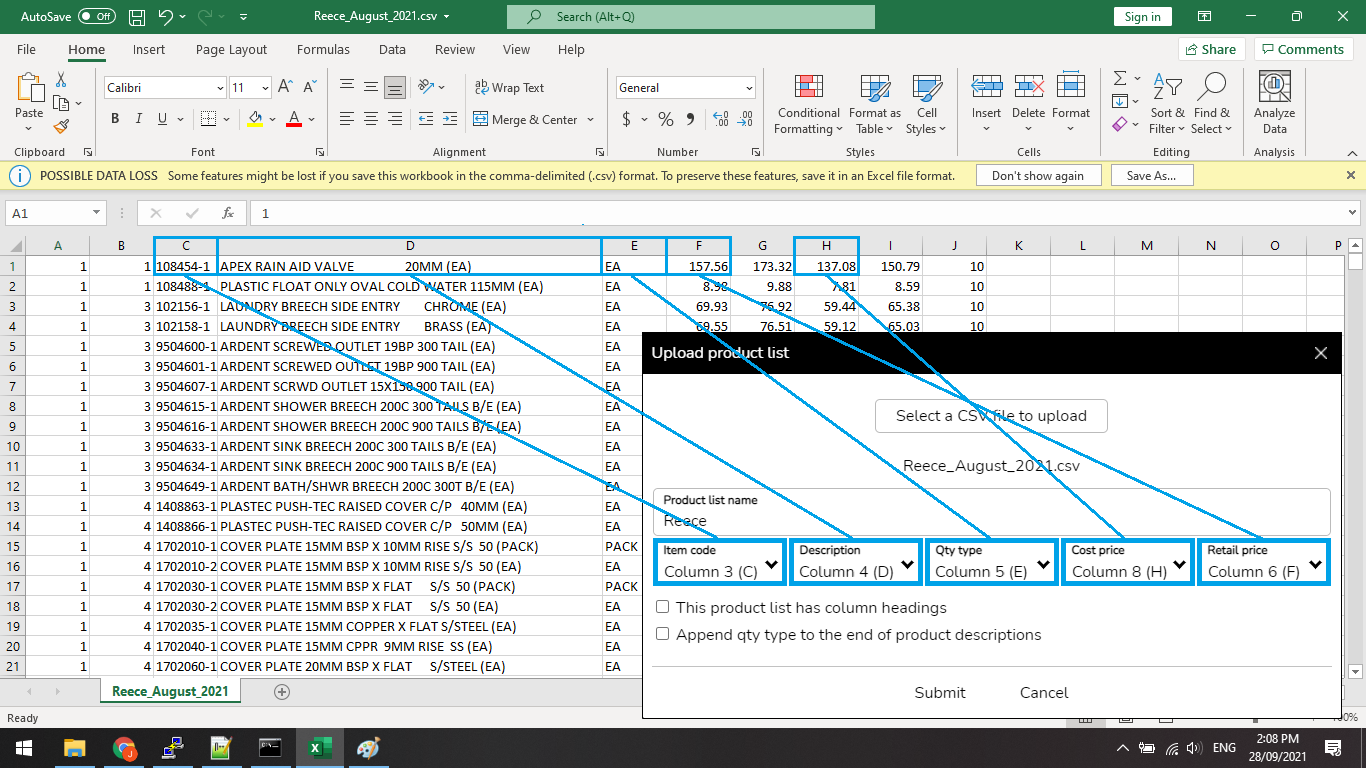Click Cancel in upload dialog
This screenshot has height=768, width=1366.
pos(1044,692)
